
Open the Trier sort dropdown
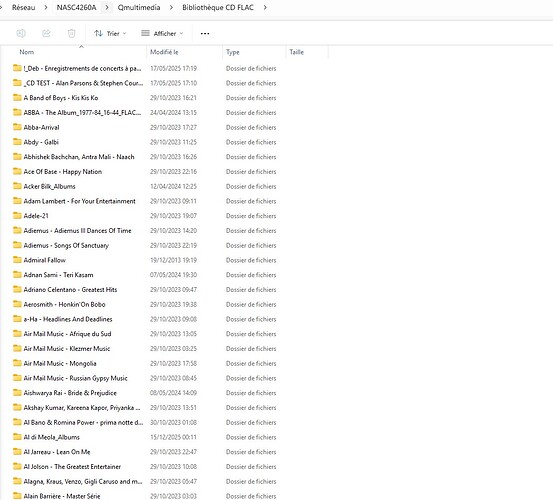[x=110, y=33]
